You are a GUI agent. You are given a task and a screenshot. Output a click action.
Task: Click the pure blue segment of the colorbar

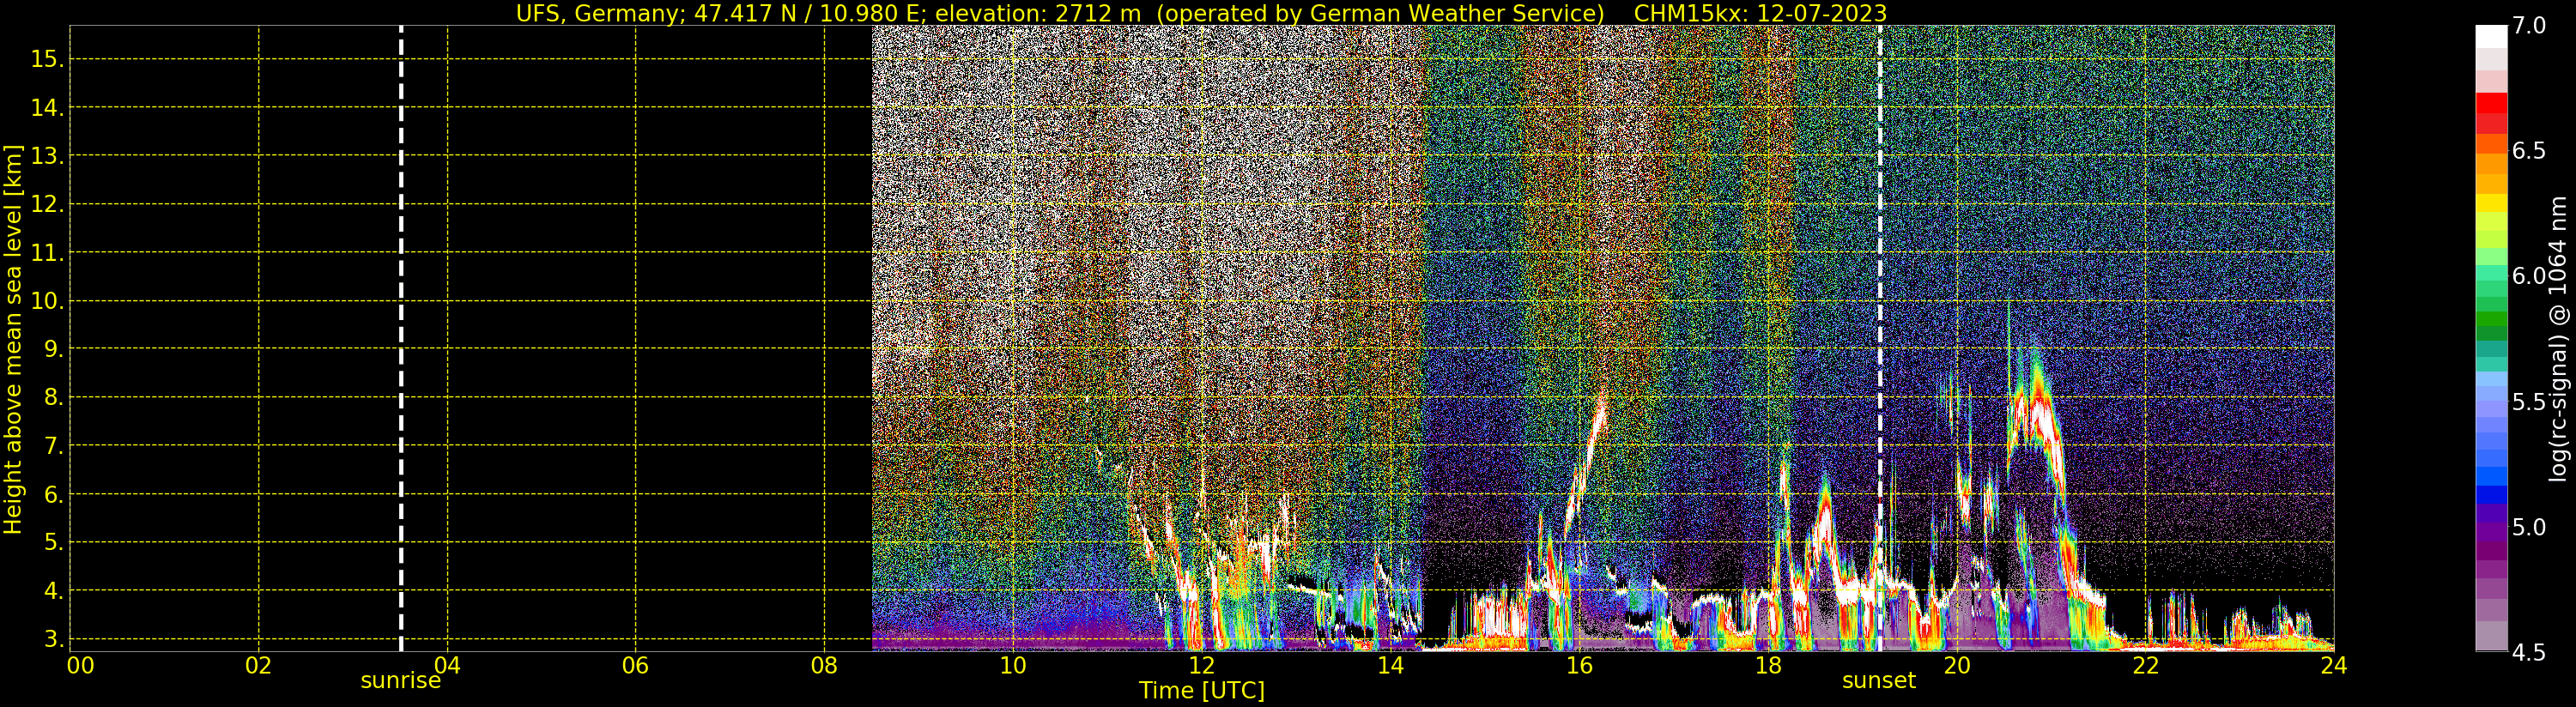(x=2491, y=495)
